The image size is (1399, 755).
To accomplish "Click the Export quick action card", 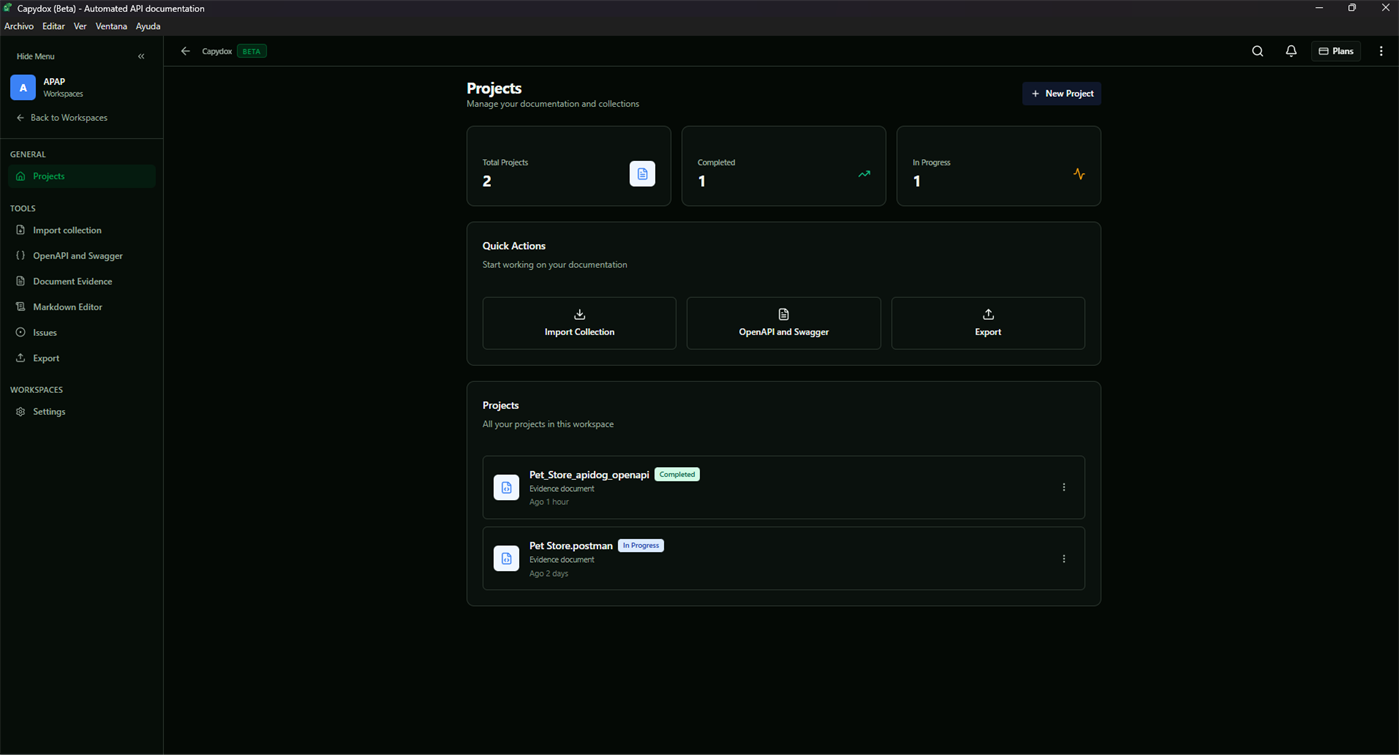I will [988, 323].
